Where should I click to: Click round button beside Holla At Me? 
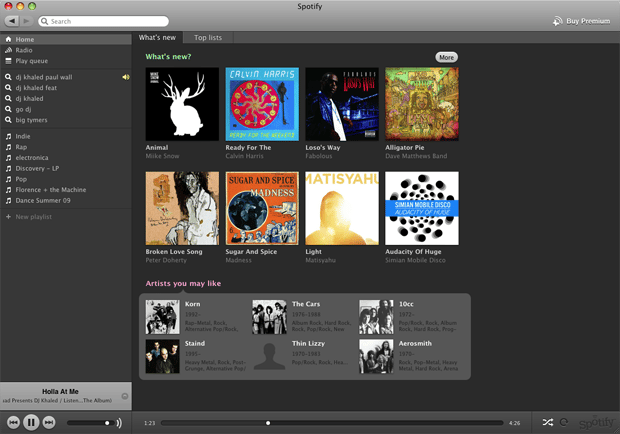[125, 396]
